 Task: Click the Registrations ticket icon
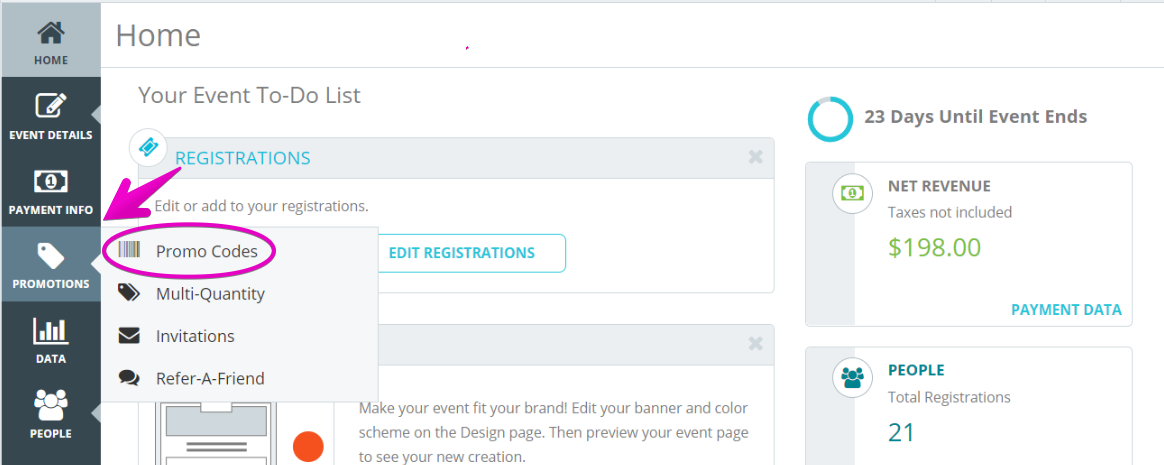click(148, 147)
